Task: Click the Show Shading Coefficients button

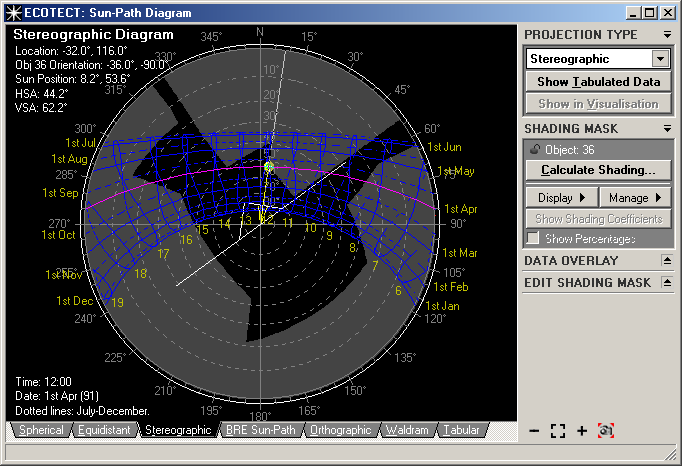Action: pos(598,219)
